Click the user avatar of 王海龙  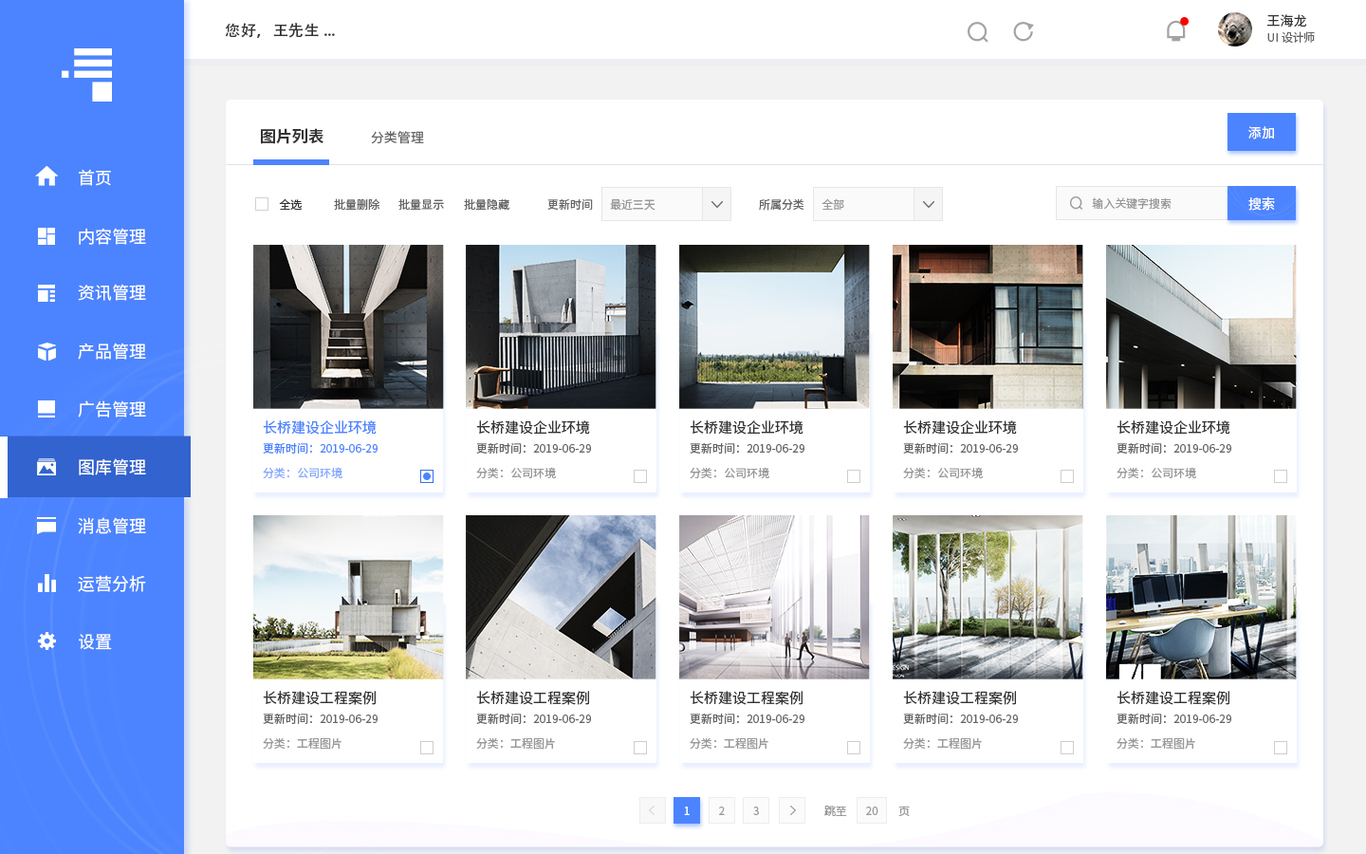point(1235,29)
